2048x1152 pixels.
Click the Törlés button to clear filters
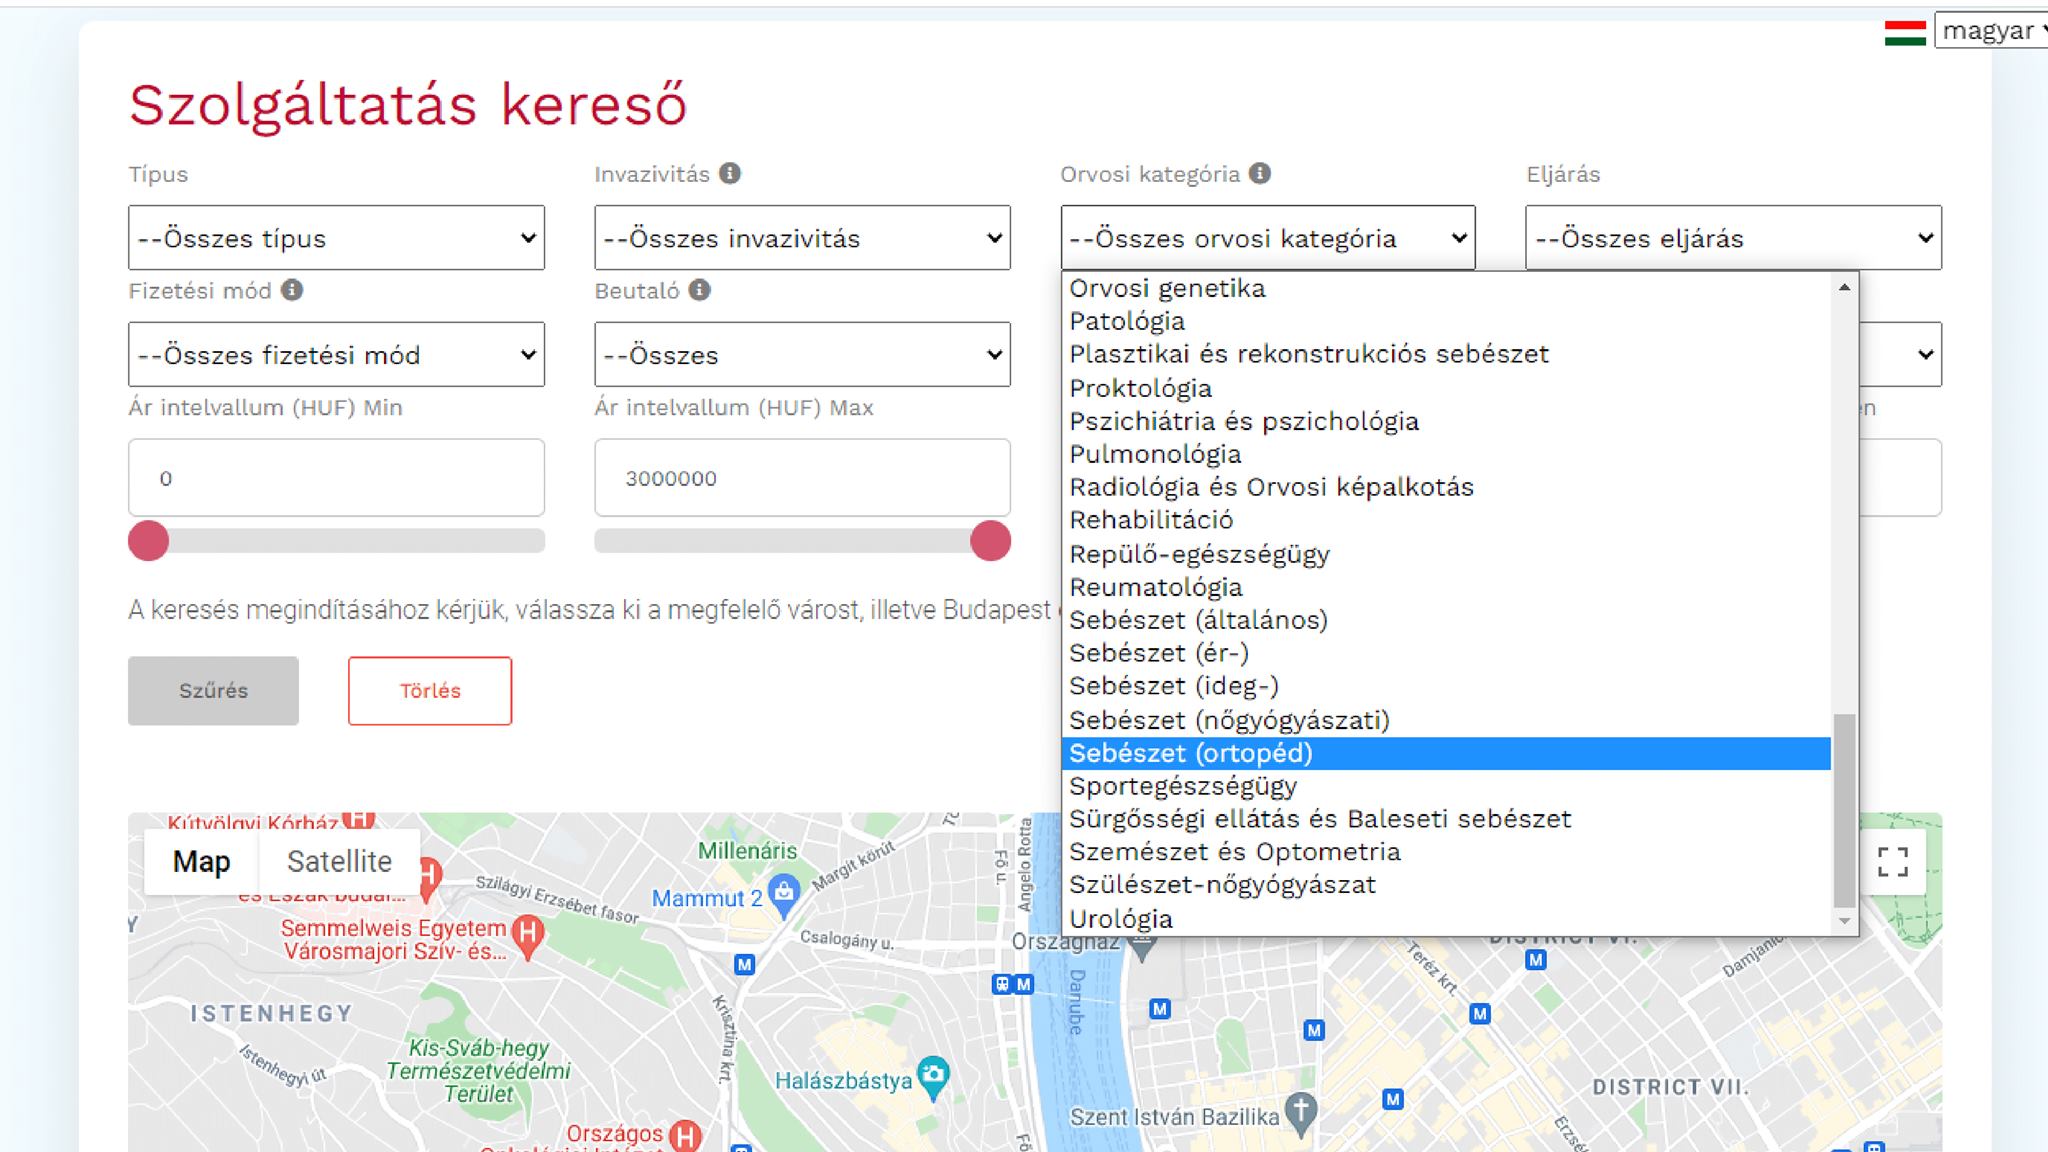click(428, 690)
